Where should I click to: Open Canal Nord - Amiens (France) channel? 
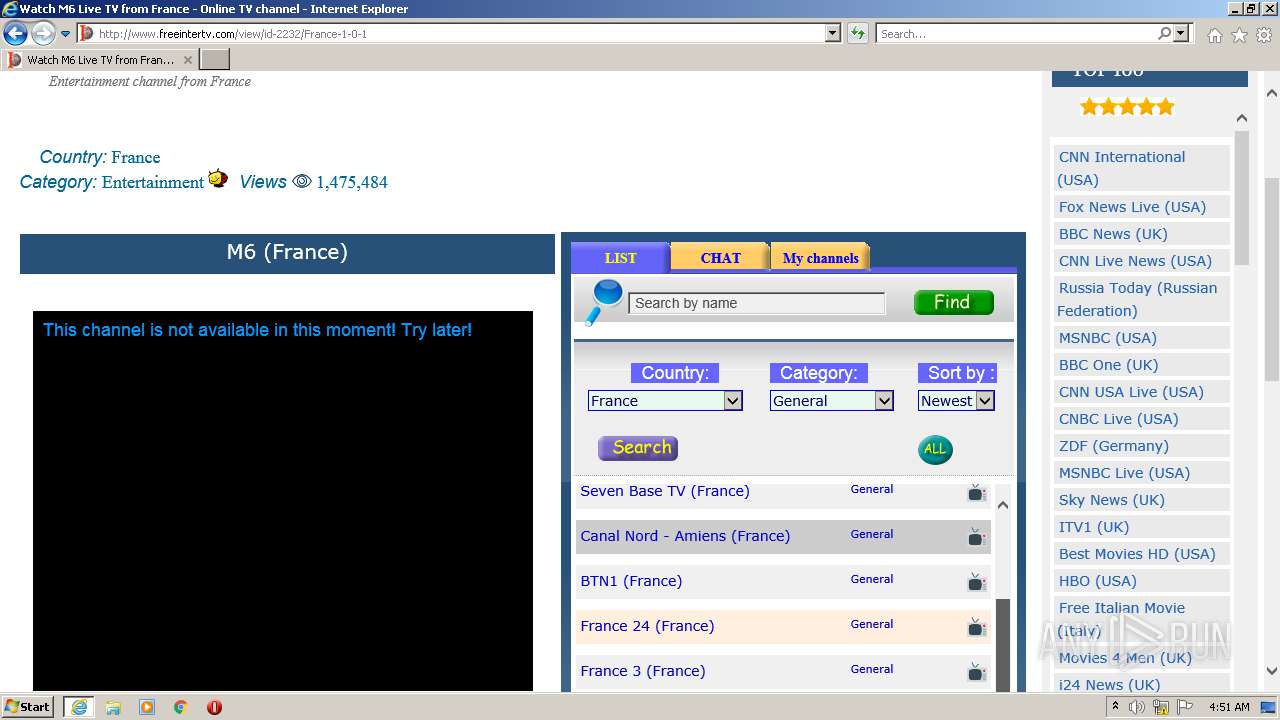pyautogui.click(x=685, y=536)
